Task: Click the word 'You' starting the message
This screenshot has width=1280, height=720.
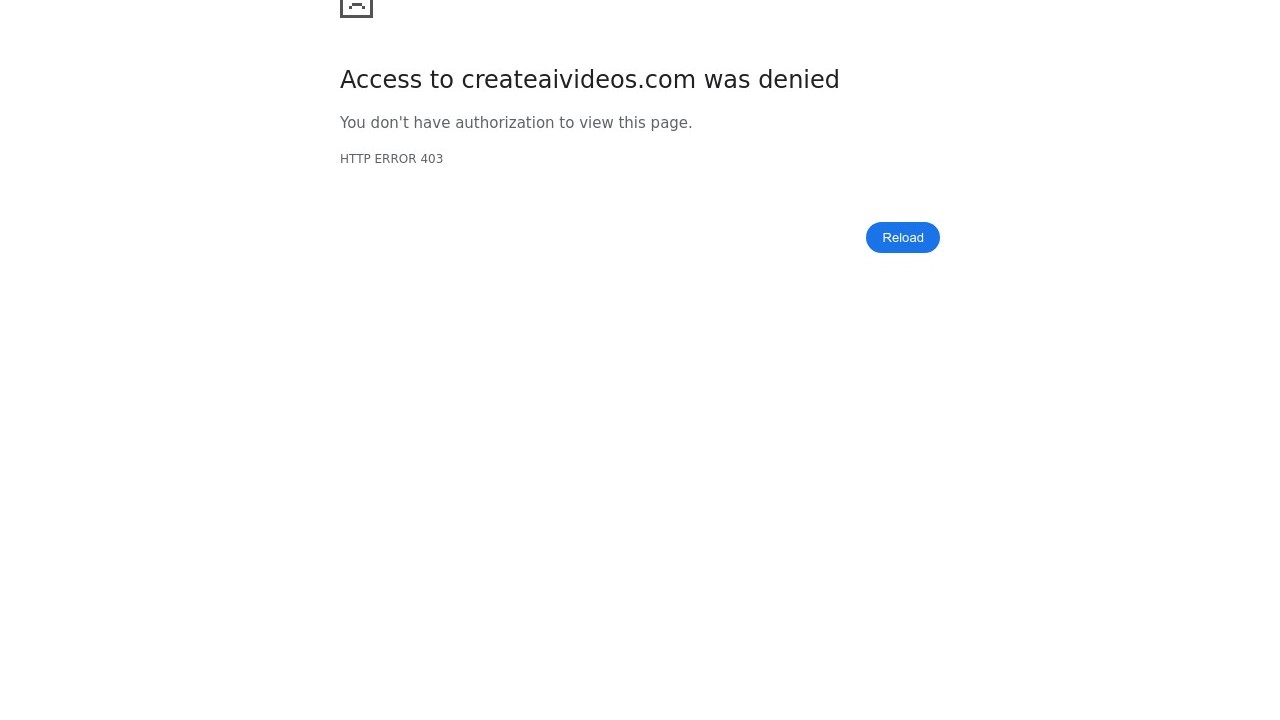Action: pyautogui.click(x=353, y=123)
